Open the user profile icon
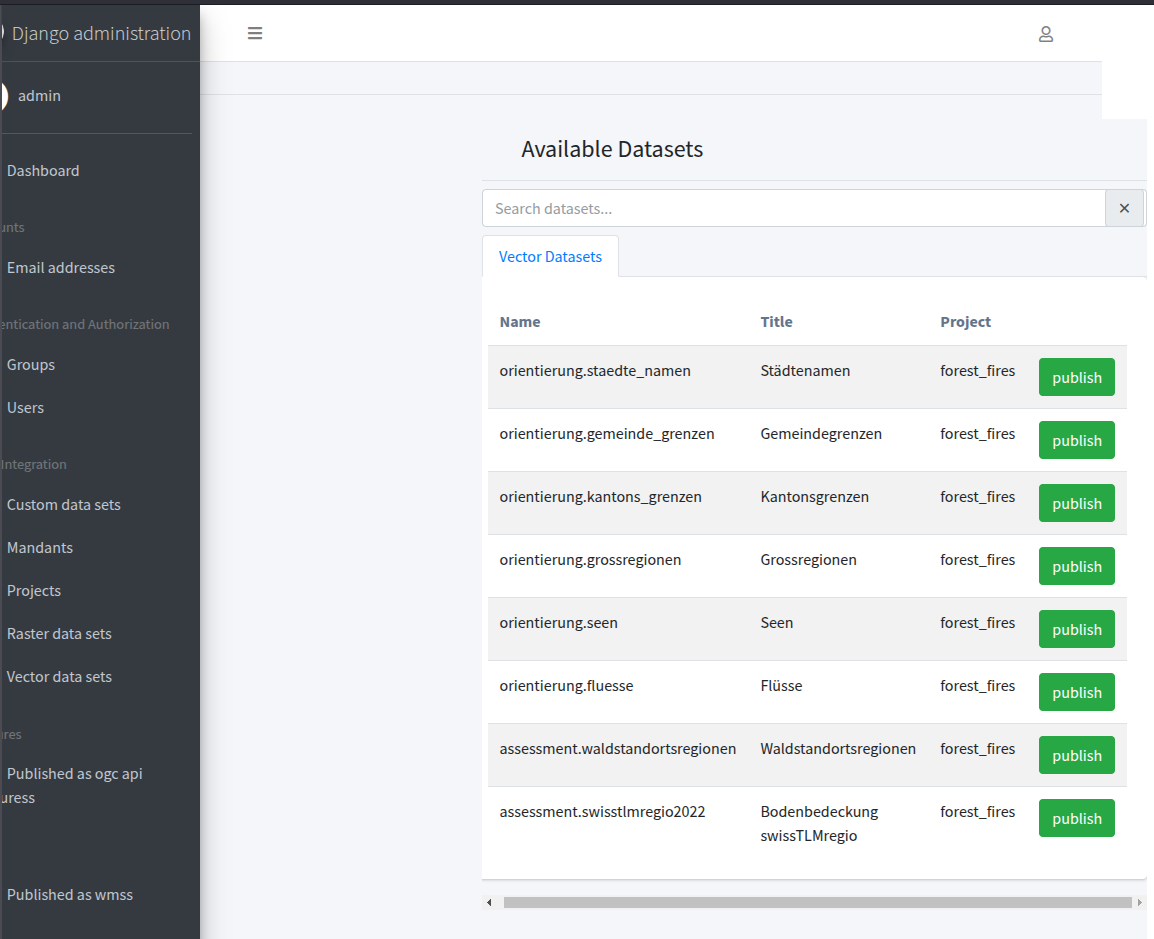 click(x=1046, y=34)
